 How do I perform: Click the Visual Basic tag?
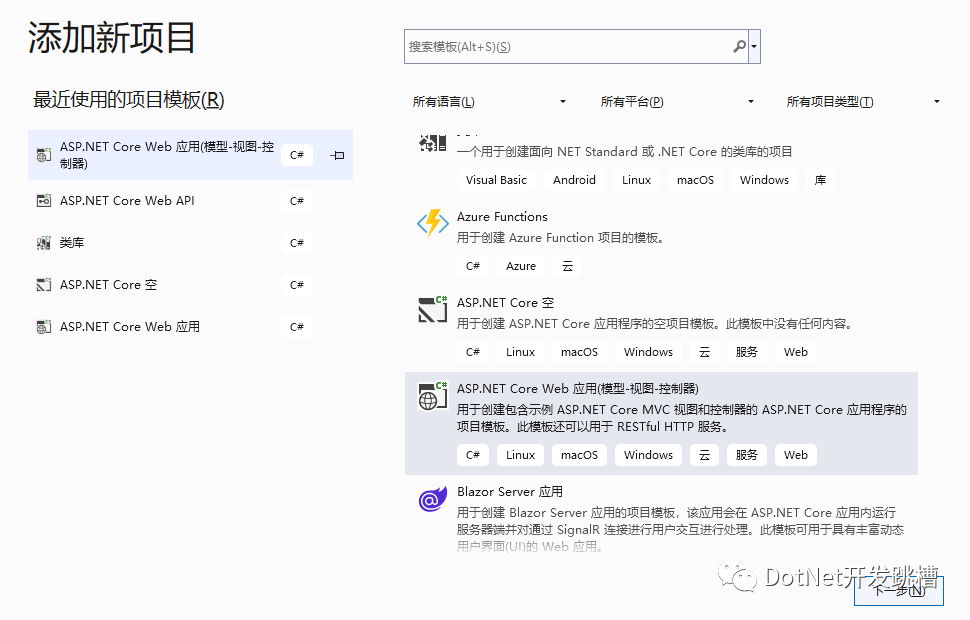[496, 180]
